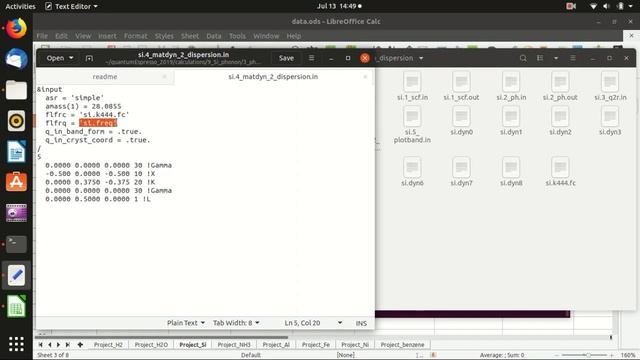Adjust the Calc zoom slider
640x360 pixels.
tap(588, 355)
